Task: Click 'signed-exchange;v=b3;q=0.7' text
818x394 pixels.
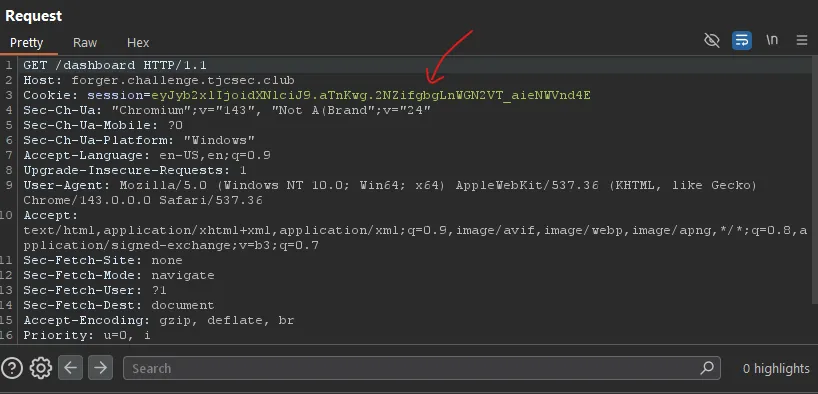Action: pyautogui.click(x=215, y=245)
